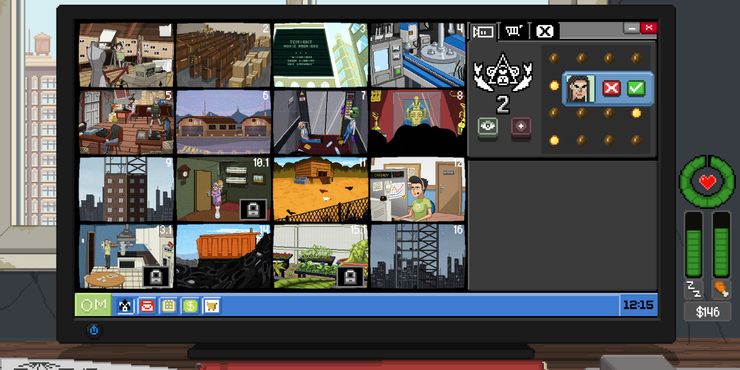Click the green OM start button
The width and height of the screenshot is (740, 370).
(x=93, y=305)
